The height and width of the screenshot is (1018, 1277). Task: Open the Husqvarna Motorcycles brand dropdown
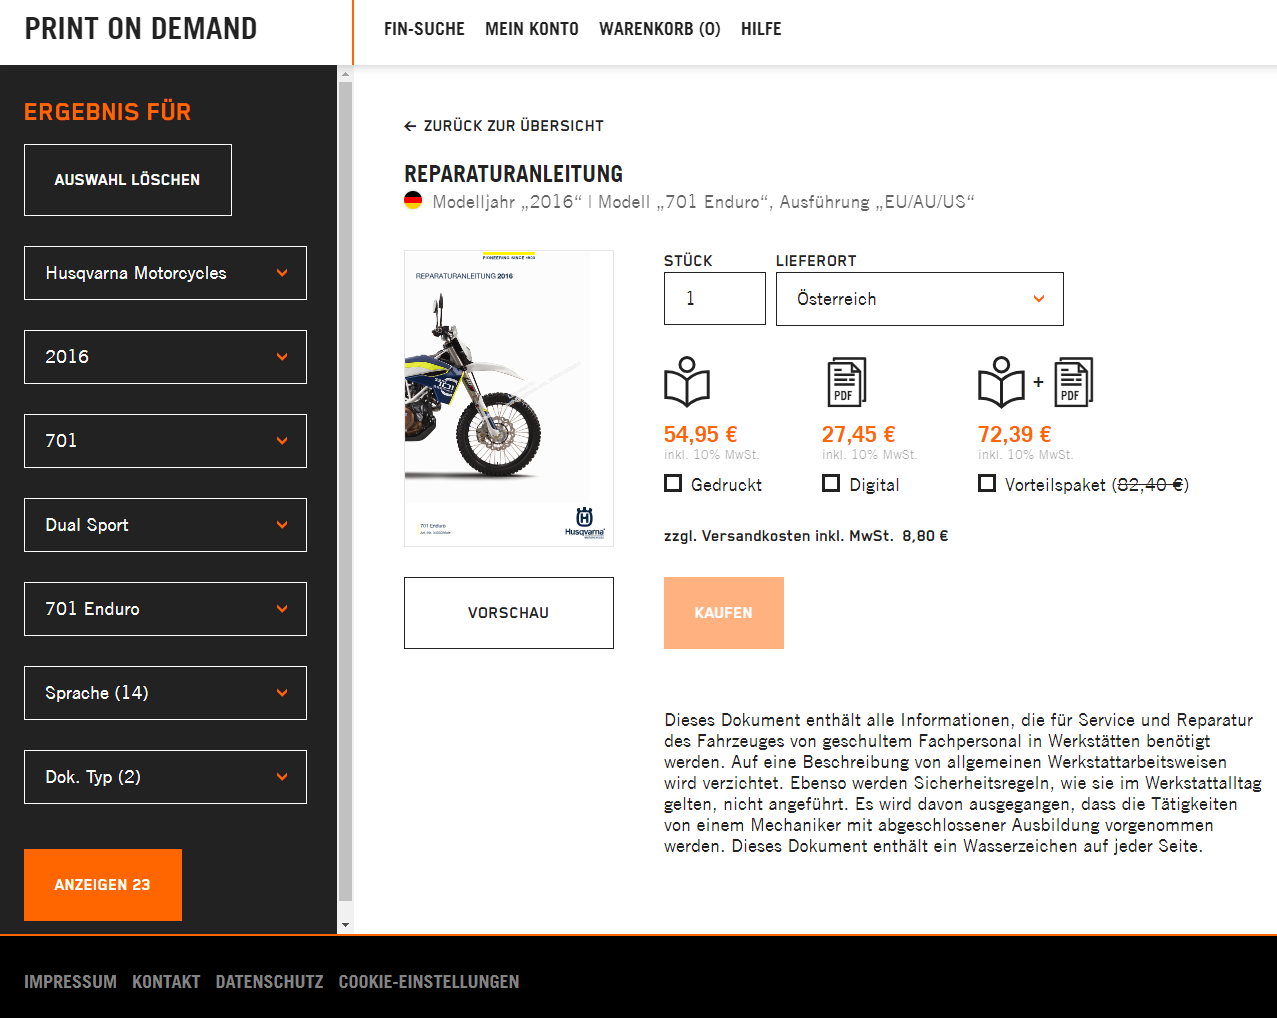(165, 273)
